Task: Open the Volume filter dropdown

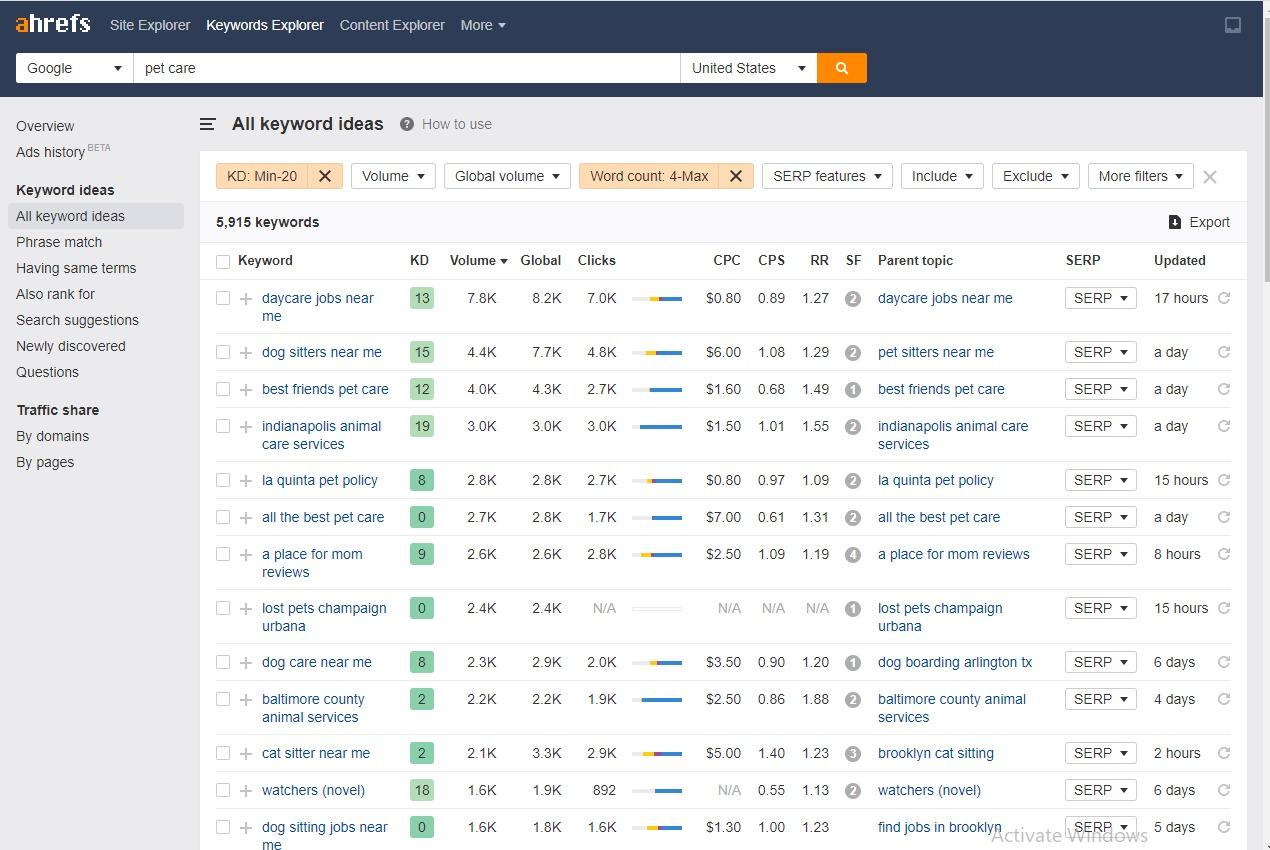Action: pos(393,175)
